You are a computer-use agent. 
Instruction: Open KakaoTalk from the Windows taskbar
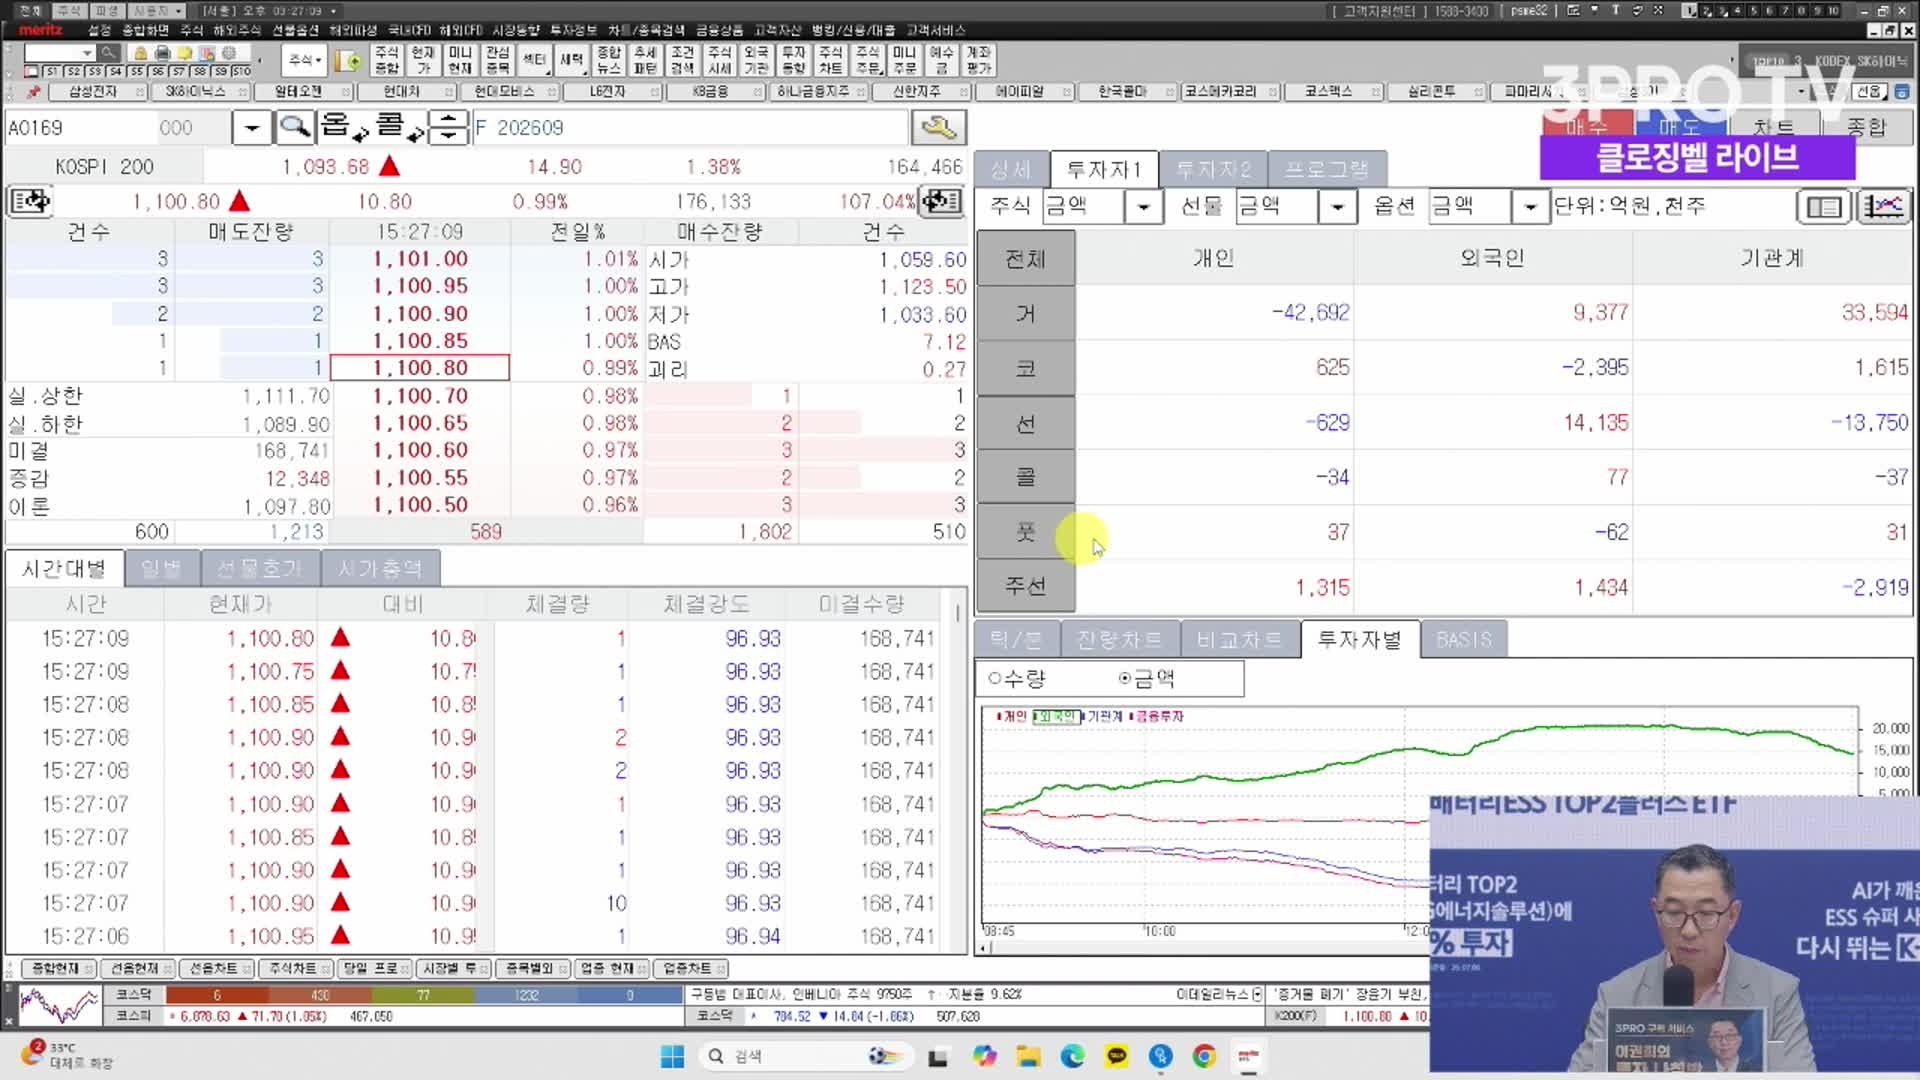point(1117,1056)
